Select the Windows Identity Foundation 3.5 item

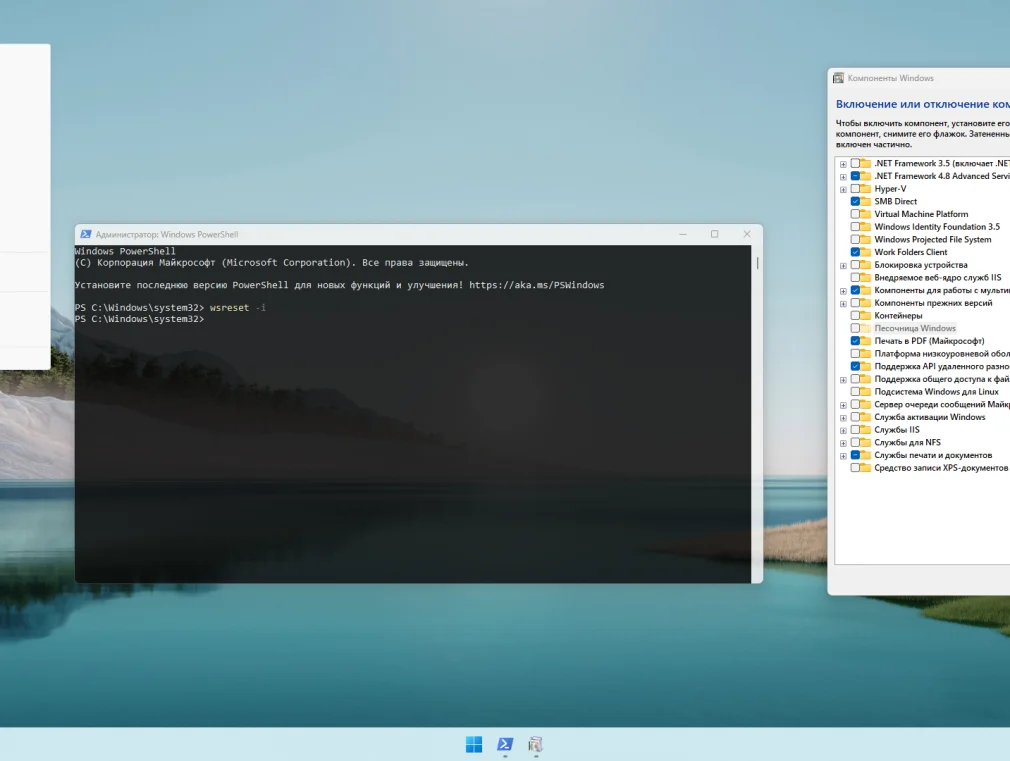pos(936,227)
